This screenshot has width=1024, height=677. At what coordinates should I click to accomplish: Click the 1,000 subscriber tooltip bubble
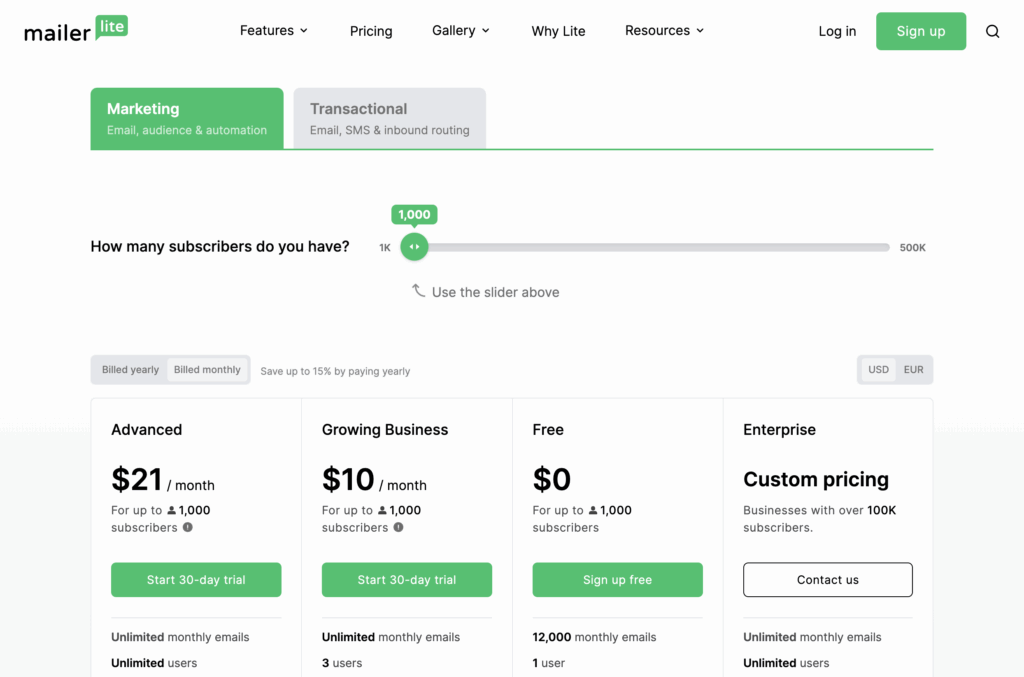[414, 215]
